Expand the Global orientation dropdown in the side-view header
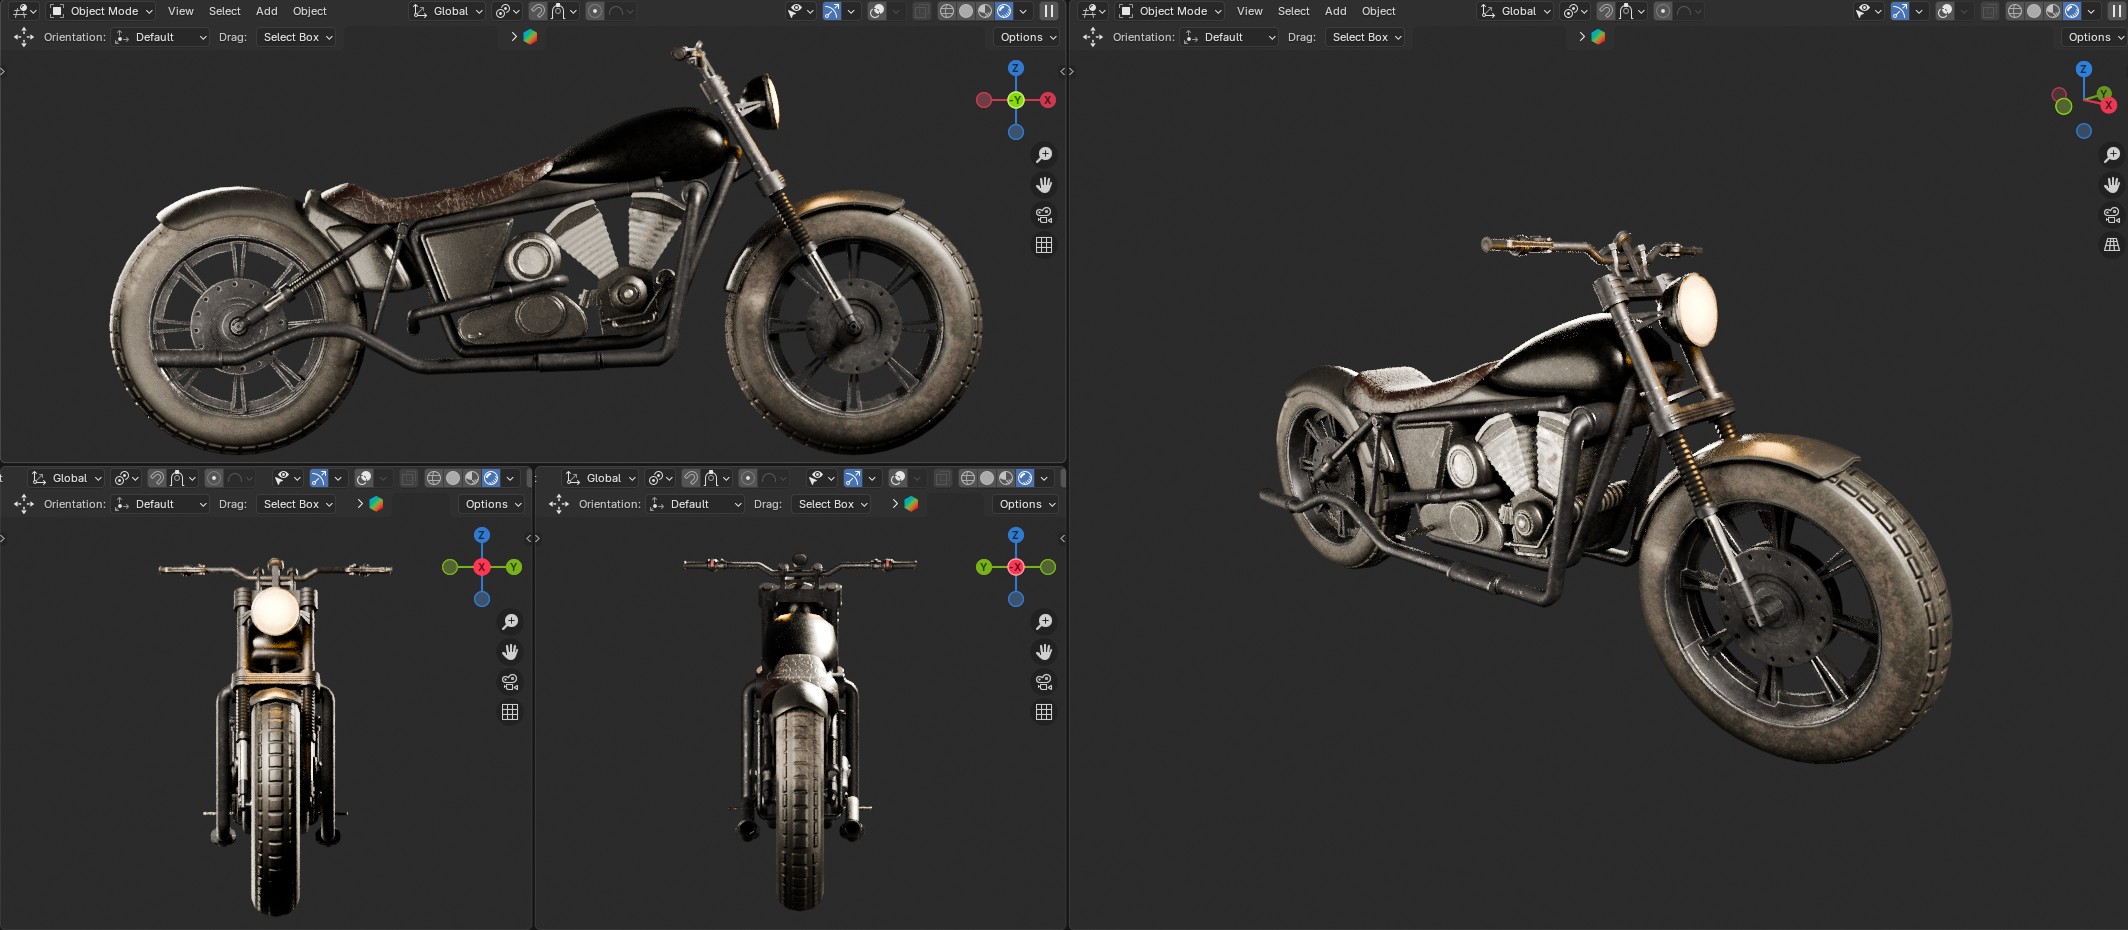Screen dimensions: 2128x930 [448, 11]
